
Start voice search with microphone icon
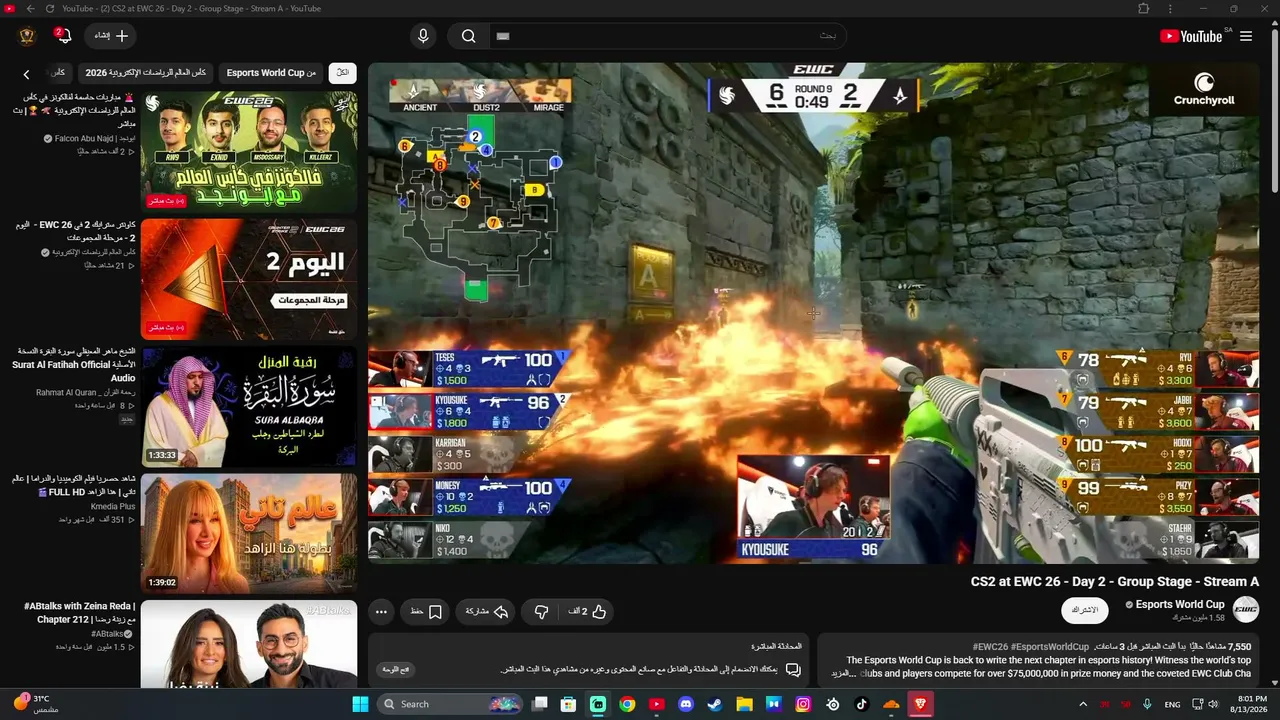423,36
